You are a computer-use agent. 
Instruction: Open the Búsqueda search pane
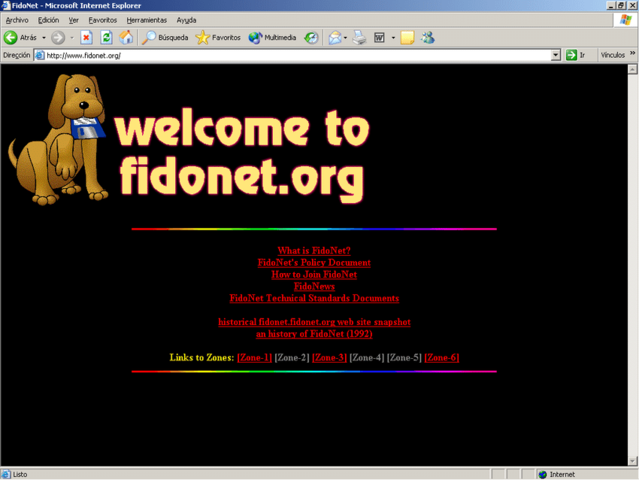165,37
